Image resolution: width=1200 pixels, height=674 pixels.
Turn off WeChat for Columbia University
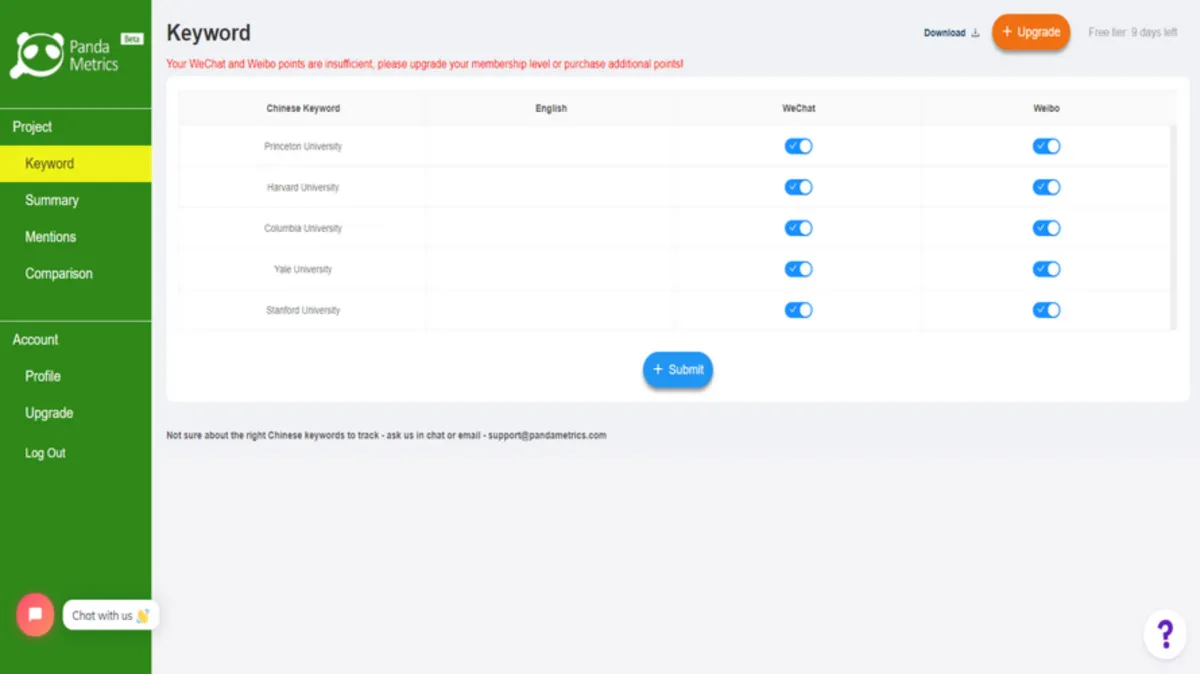pyautogui.click(x=798, y=228)
